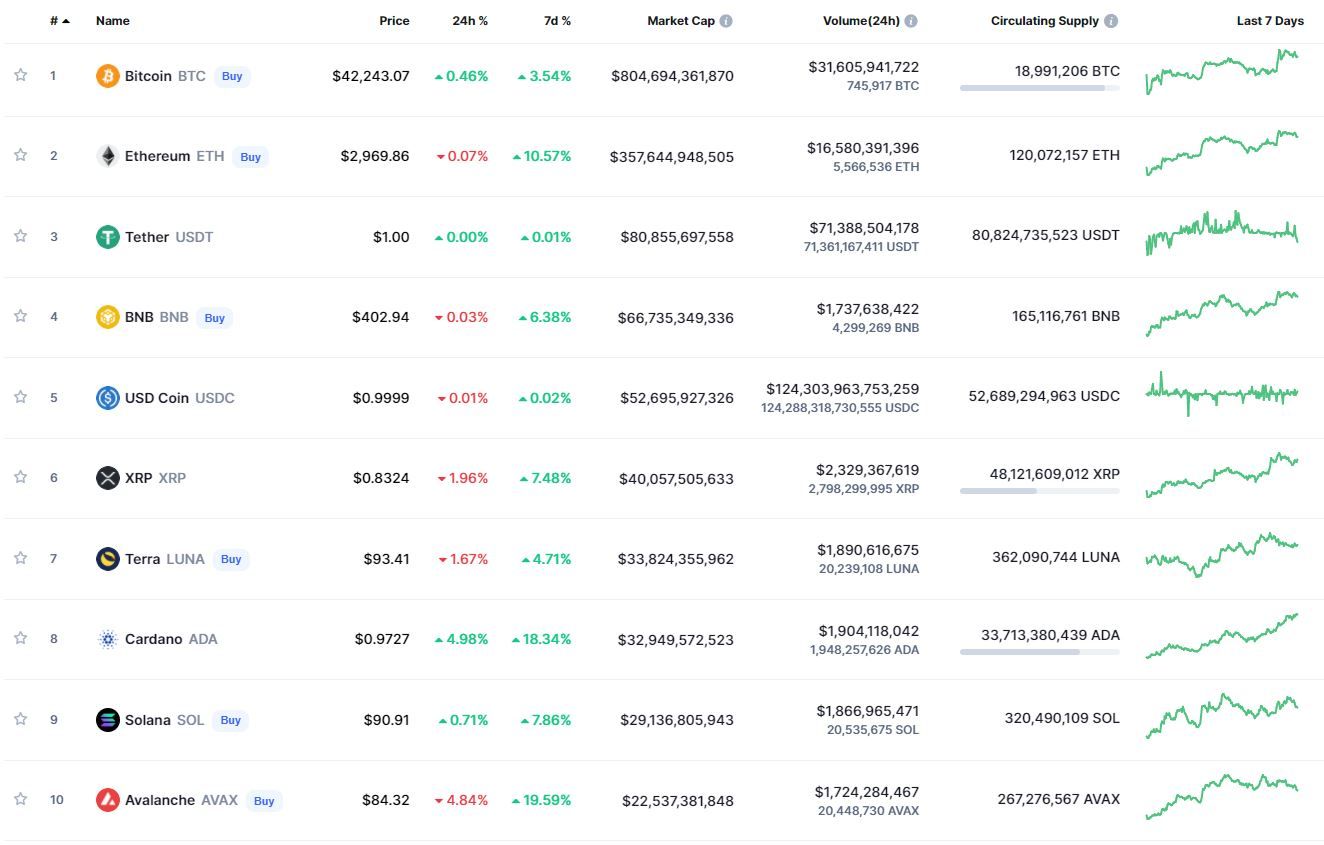Star XRP for the watchlist
This screenshot has height=845, width=1324.
[20, 477]
